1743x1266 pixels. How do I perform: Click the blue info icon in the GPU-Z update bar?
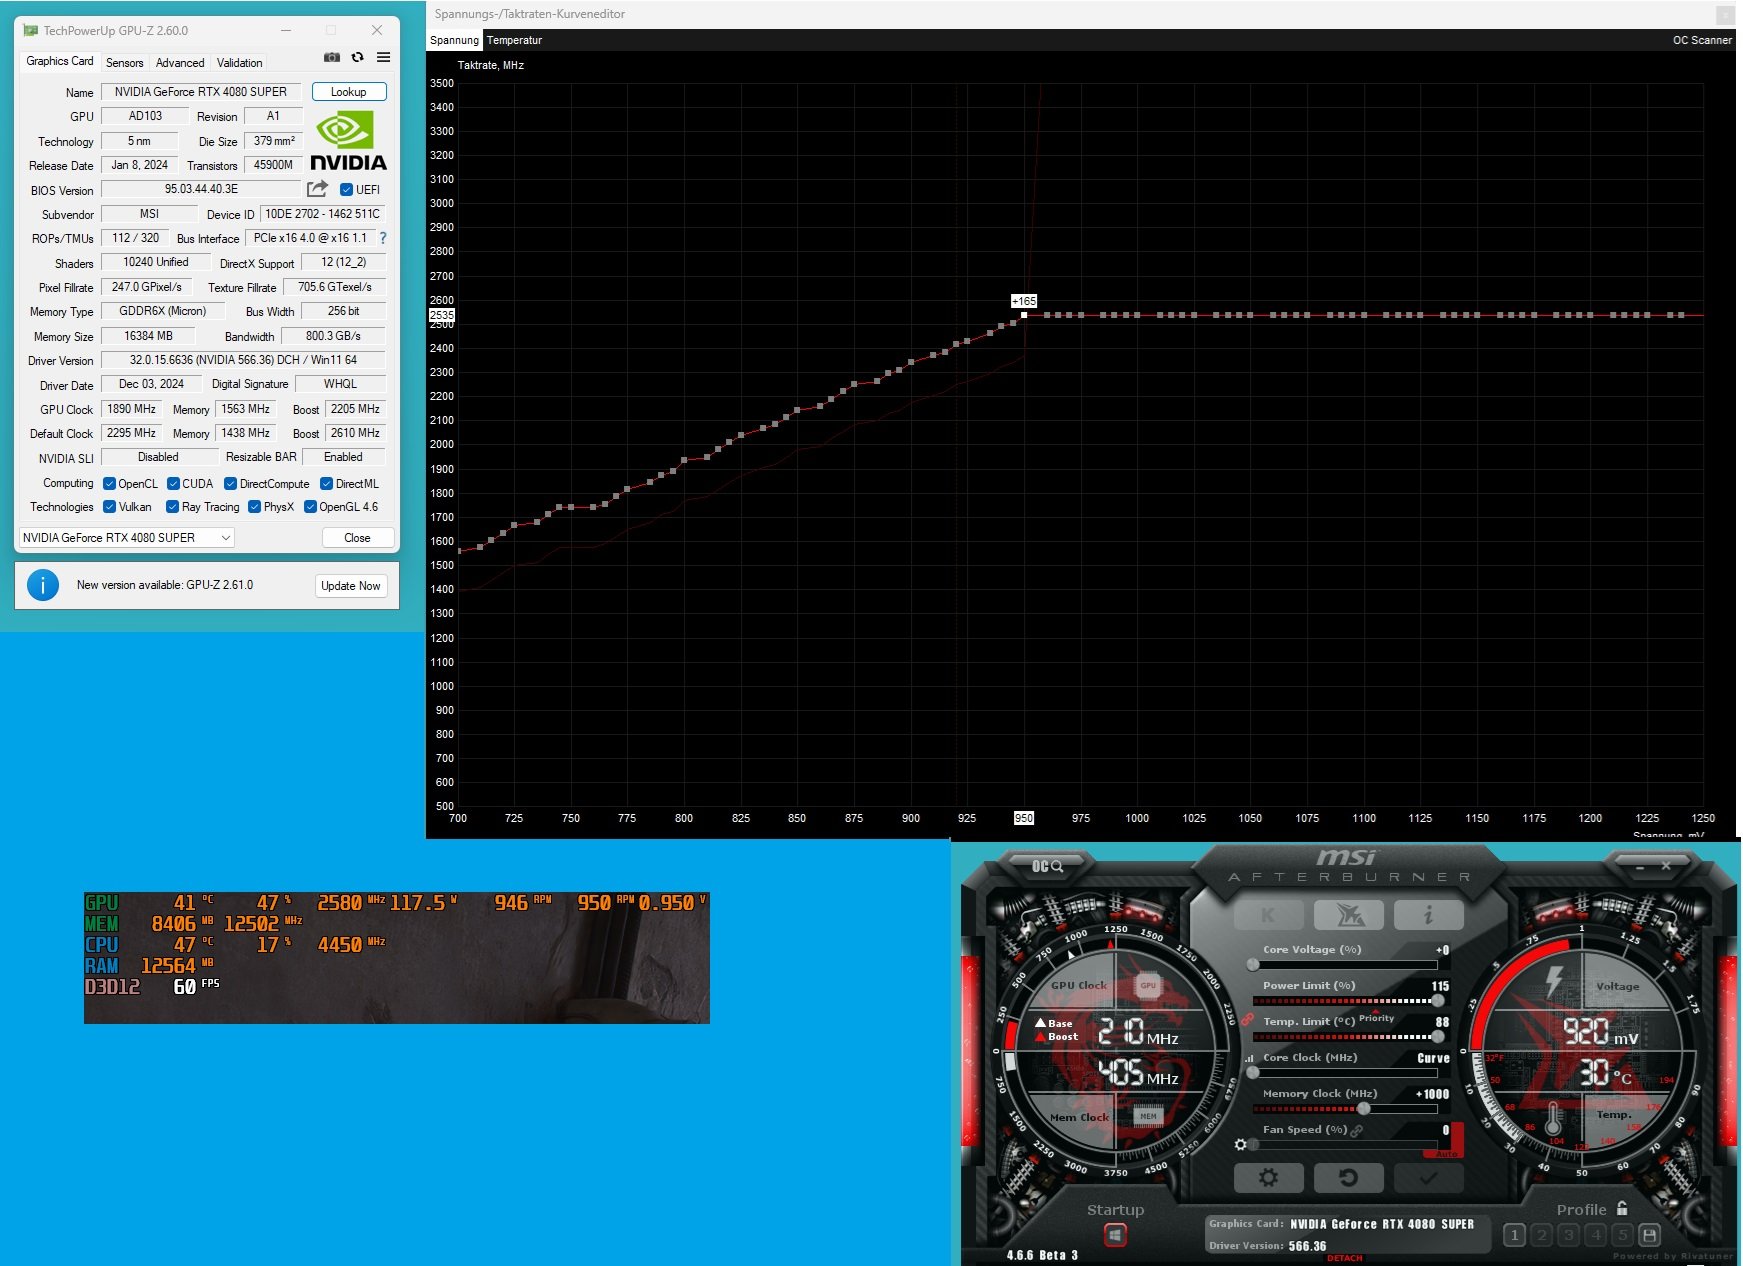(x=43, y=585)
